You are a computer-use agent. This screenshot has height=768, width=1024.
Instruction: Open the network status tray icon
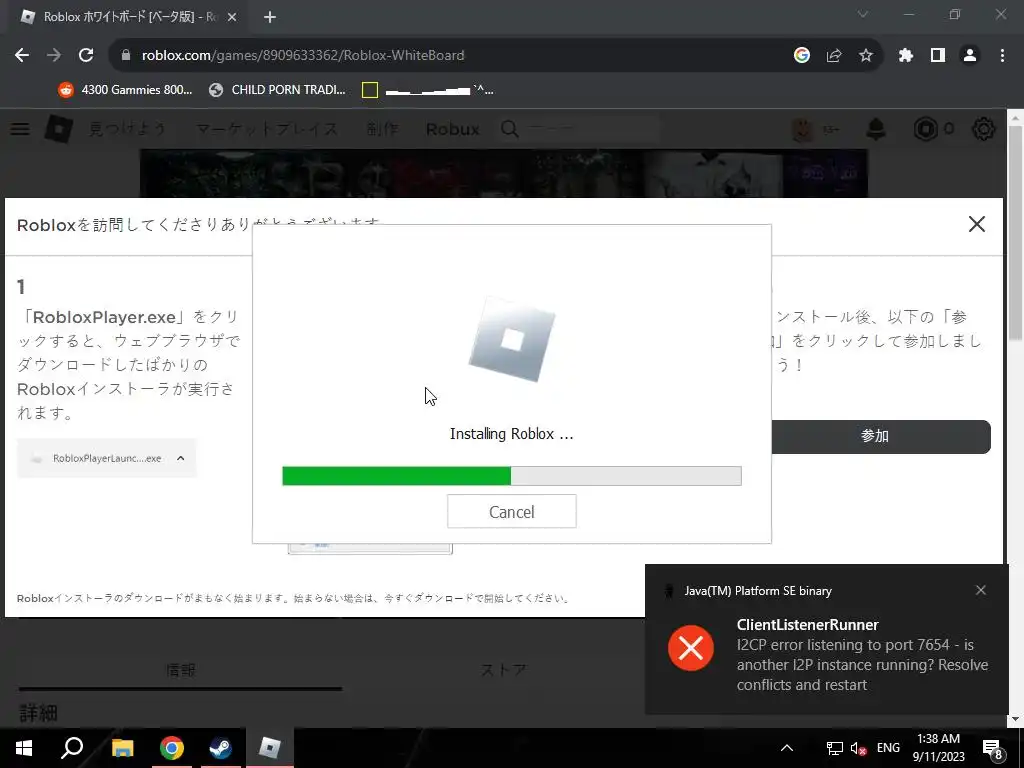(834, 748)
